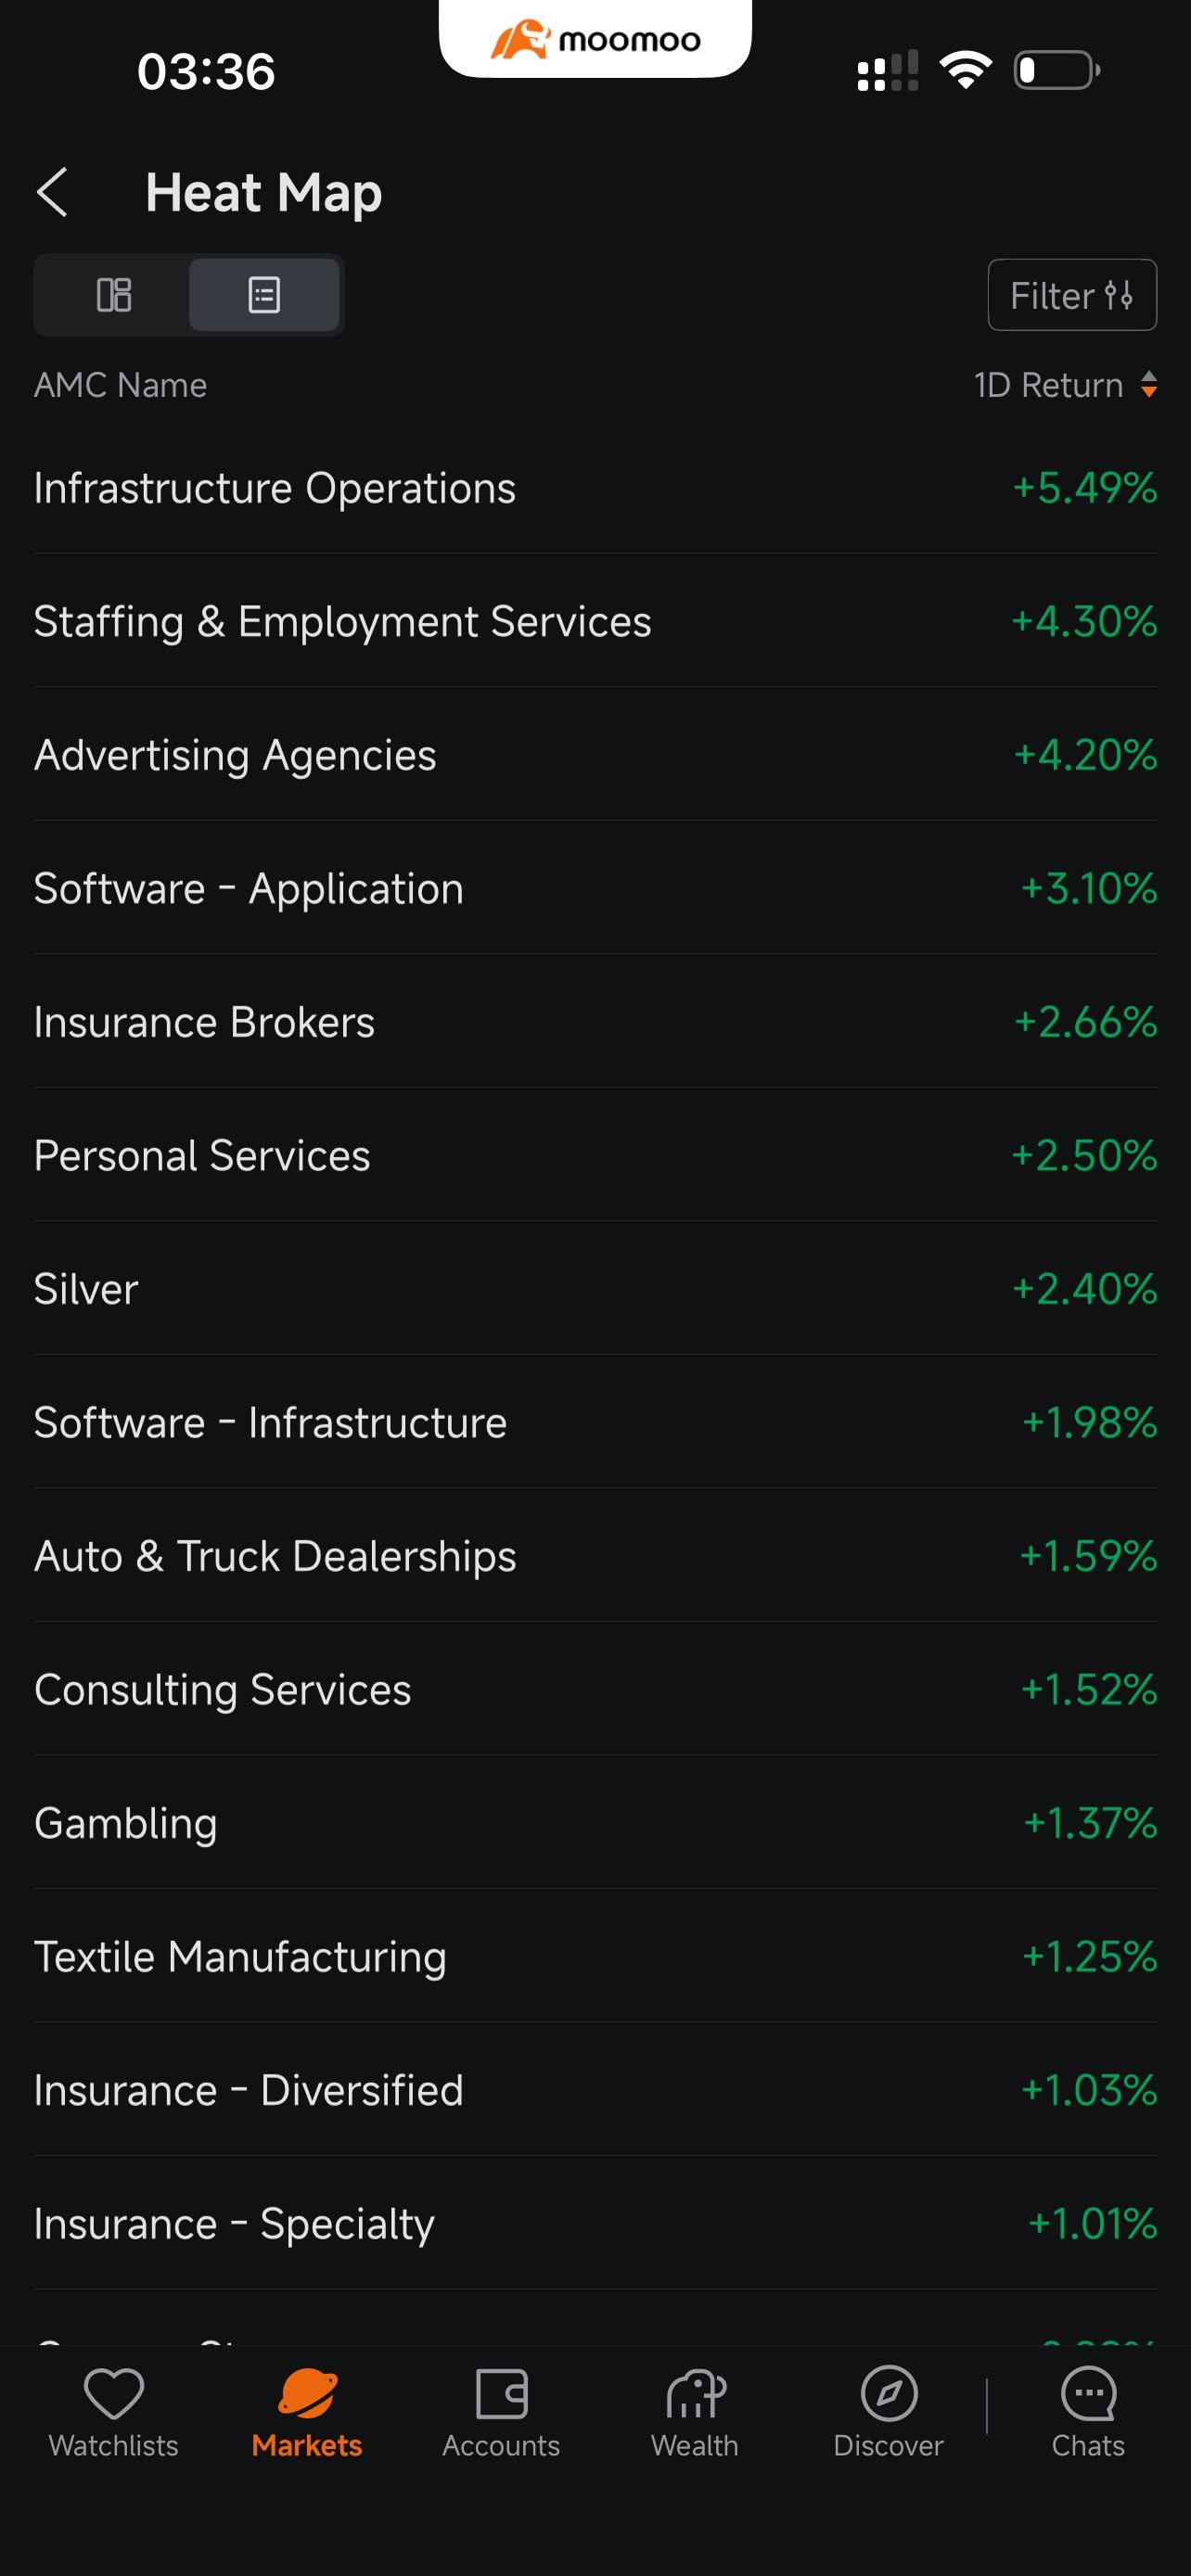The width and height of the screenshot is (1191, 2576).
Task: Open Infrastructure Operations industry row
Action: pos(595,488)
